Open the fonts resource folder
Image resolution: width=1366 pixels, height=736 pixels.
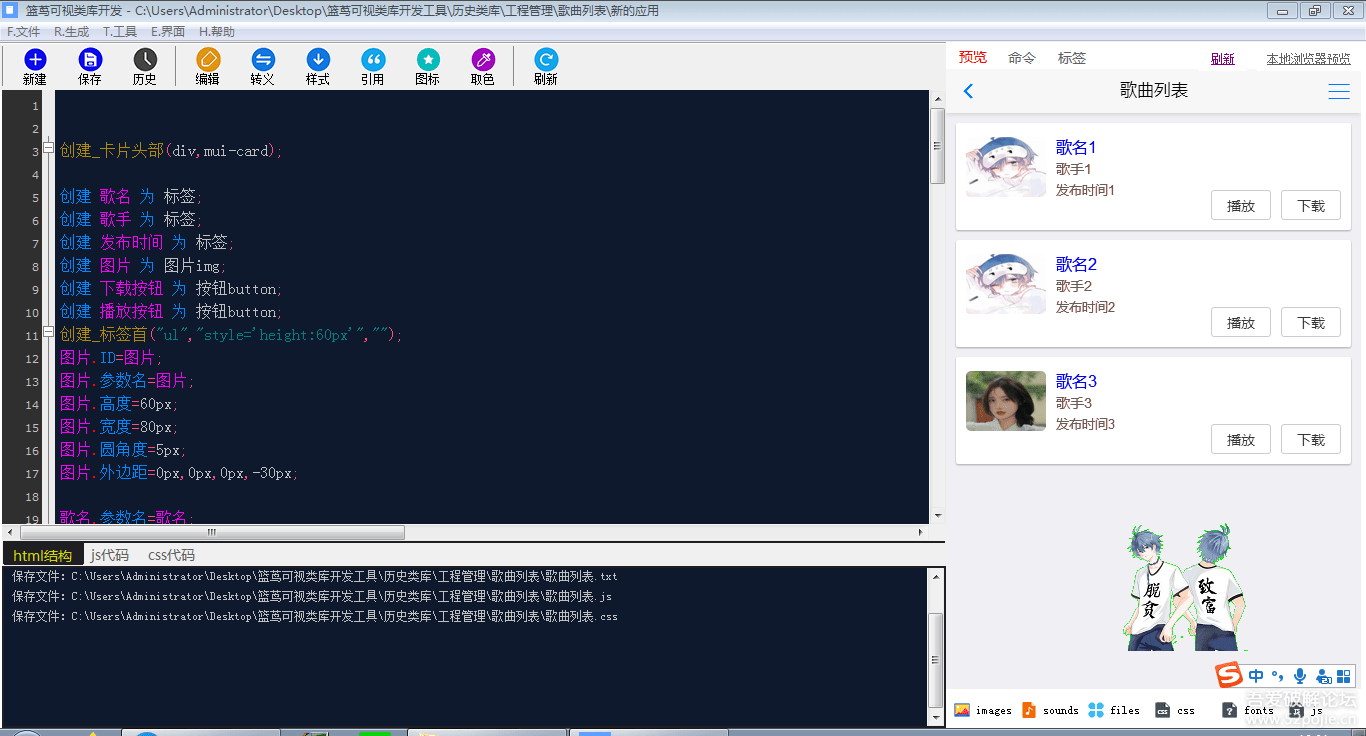point(1248,710)
